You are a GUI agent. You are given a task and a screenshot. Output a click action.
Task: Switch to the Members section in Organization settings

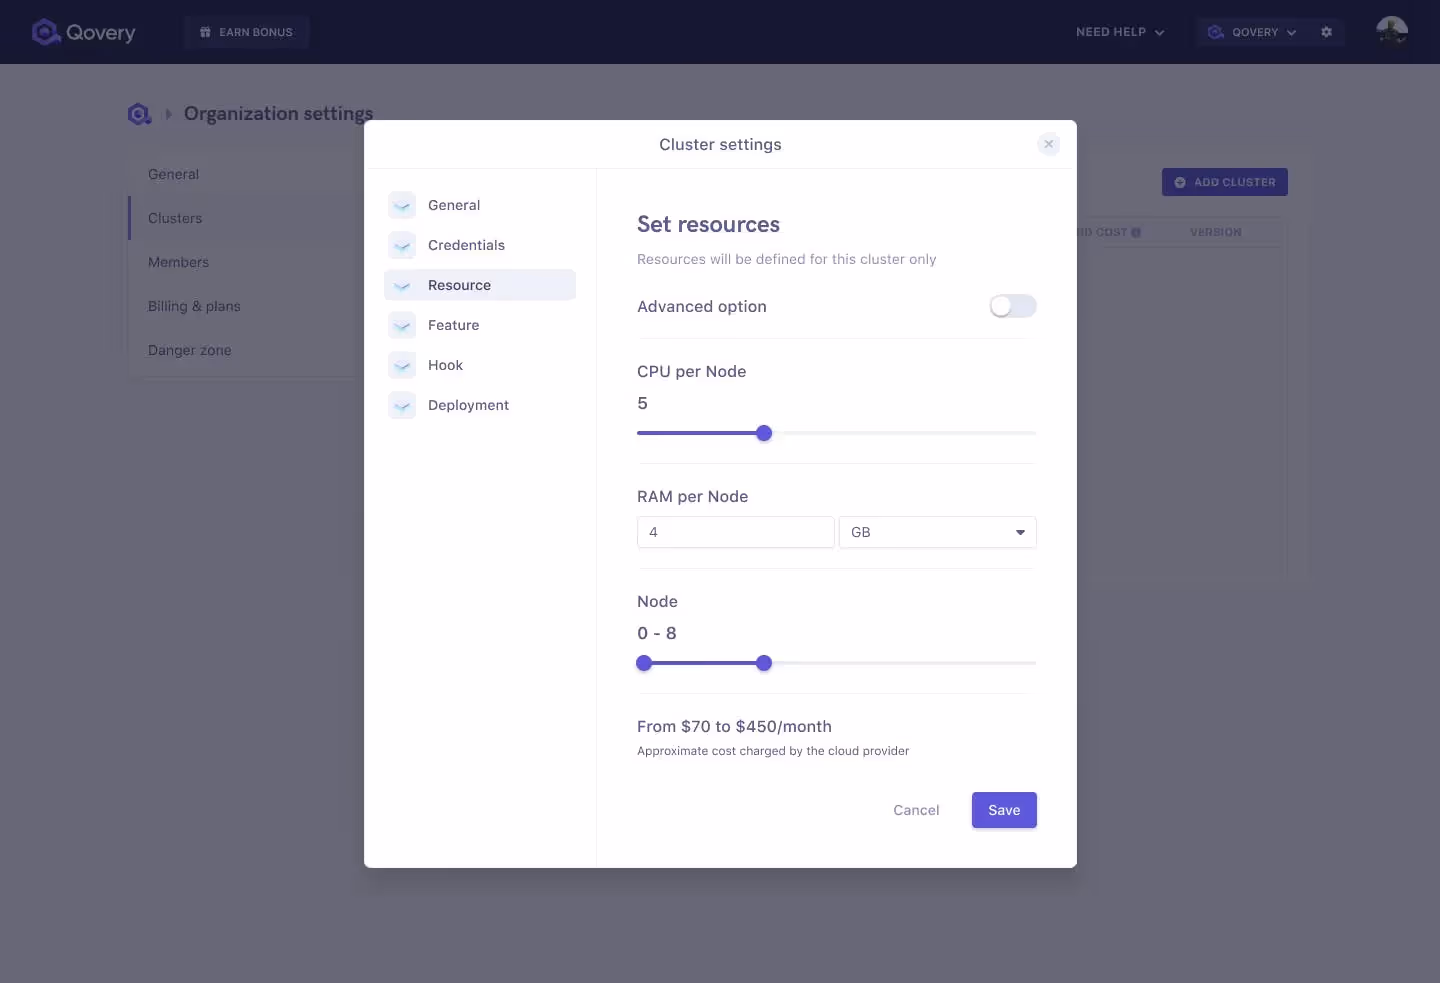(179, 262)
